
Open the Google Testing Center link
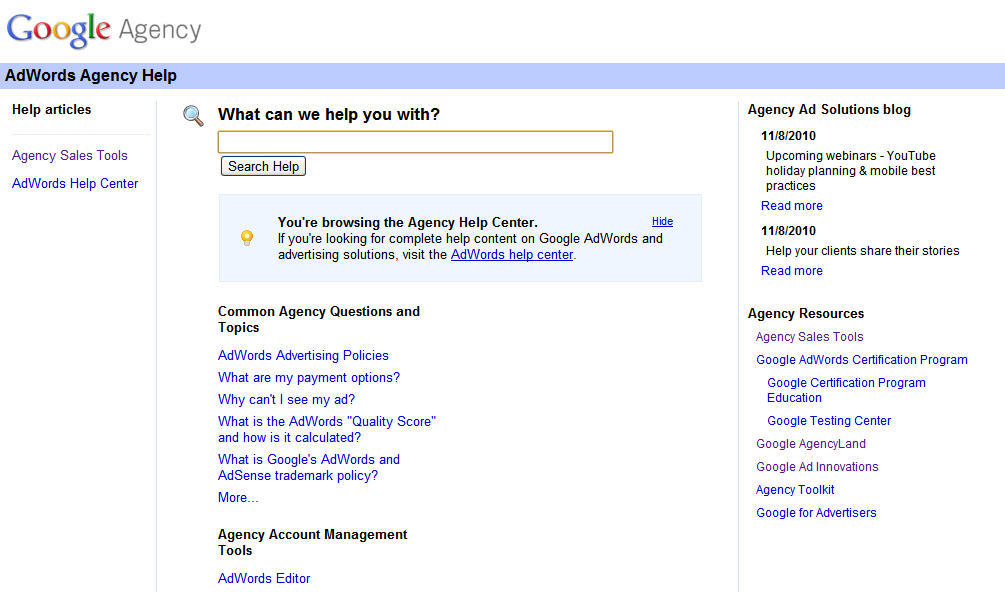[829, 421]
